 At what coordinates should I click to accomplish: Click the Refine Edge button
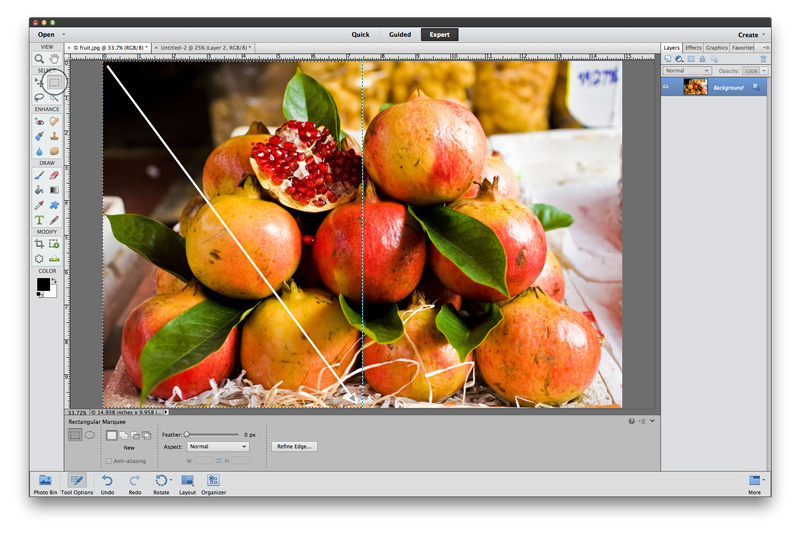point(294,446)
